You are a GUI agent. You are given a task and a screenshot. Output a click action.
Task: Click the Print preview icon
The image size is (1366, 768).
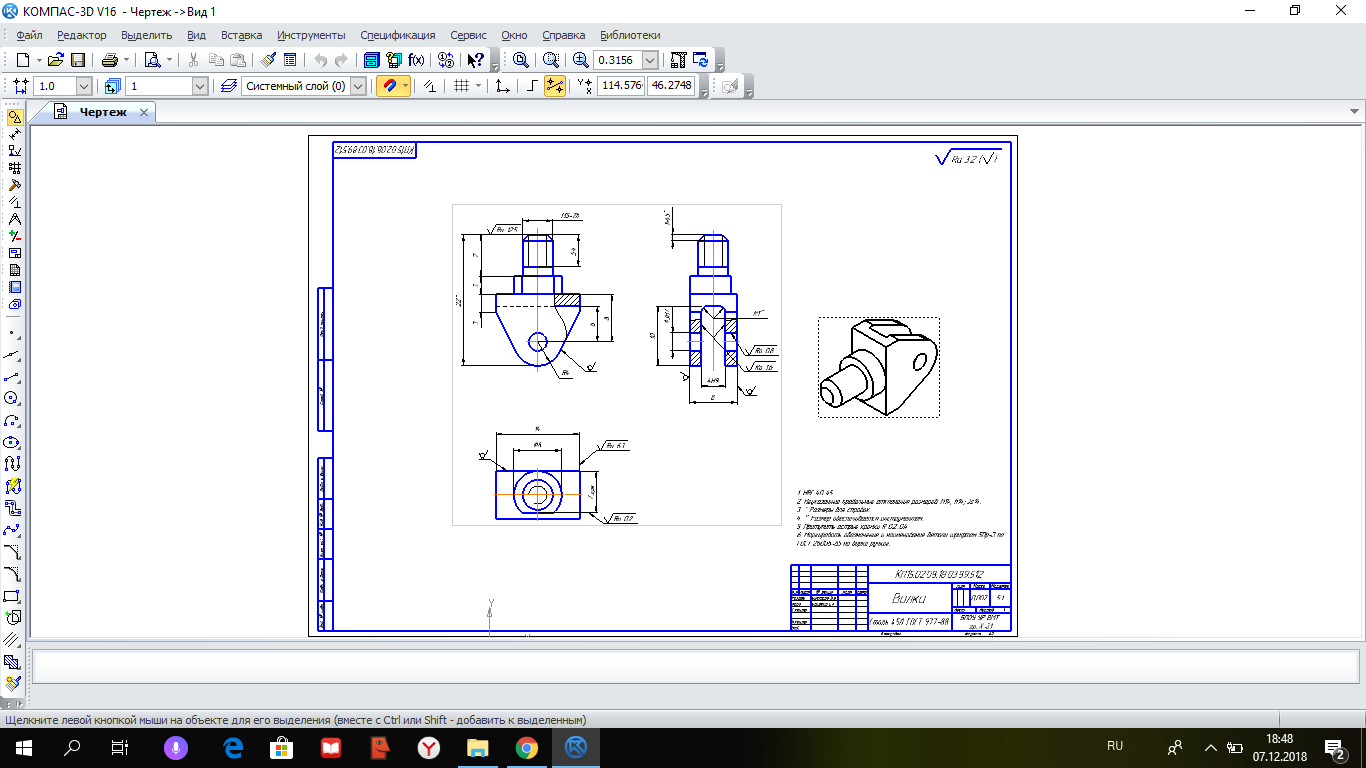153,60
